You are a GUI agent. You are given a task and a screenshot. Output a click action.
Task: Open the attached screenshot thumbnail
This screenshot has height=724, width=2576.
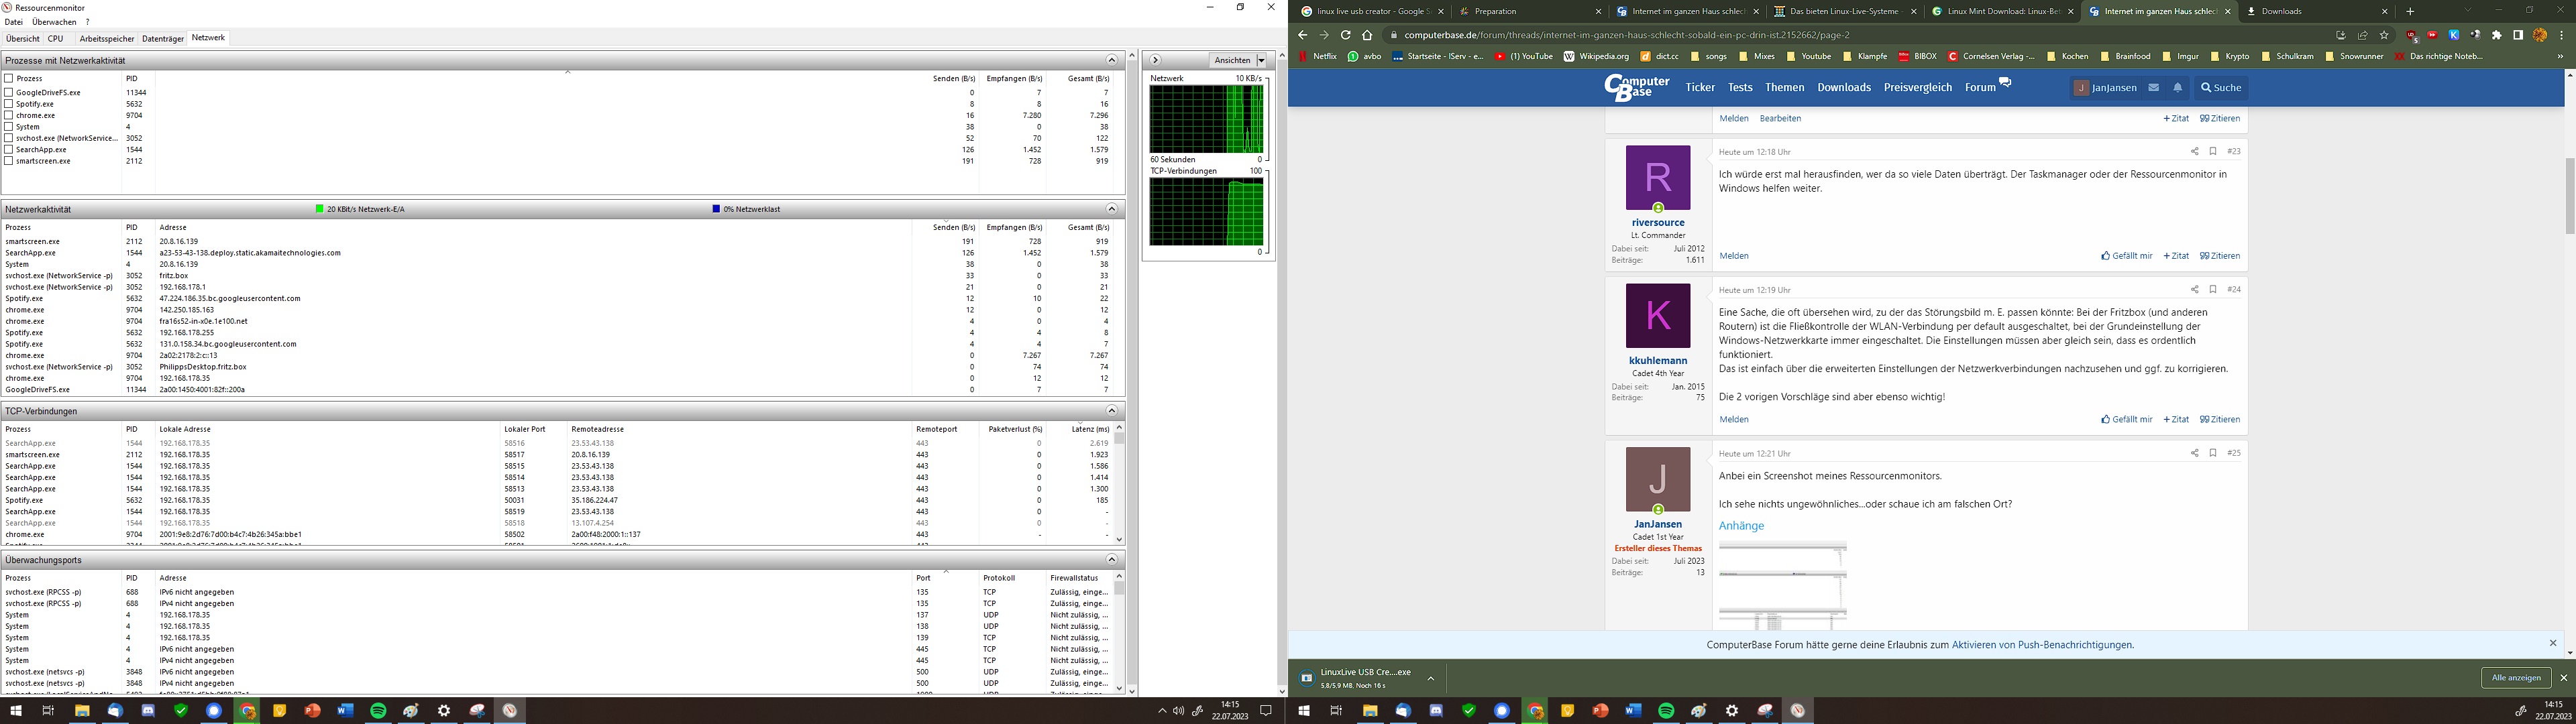tap(1782, 585)
